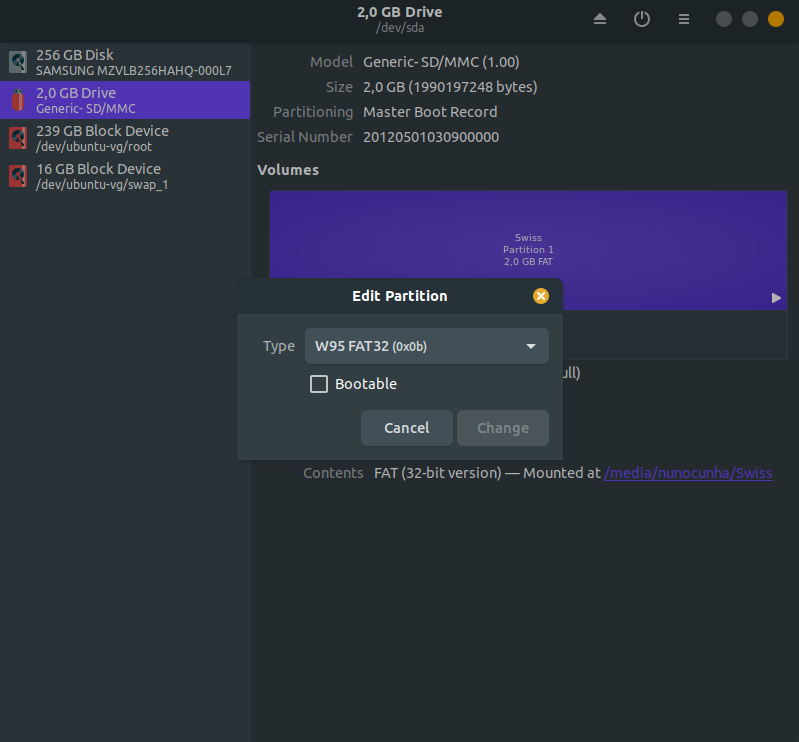The image size is (799, 742).
Task: Minimize the Disks window
Action: (724, 19)
